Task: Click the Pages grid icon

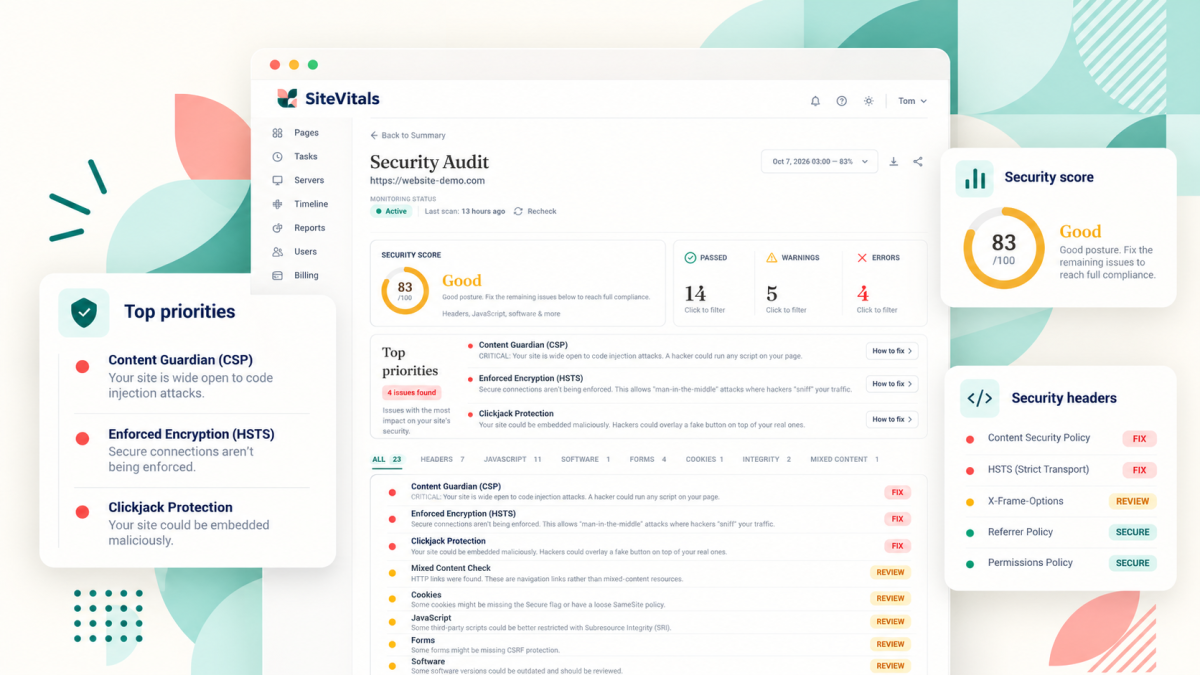Action: point(277,132)
